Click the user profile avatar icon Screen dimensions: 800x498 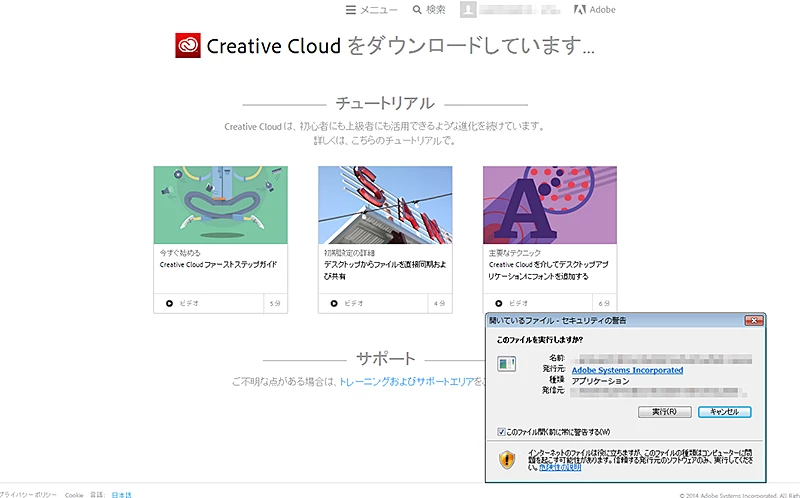pyautogui.click(x=468, y=10)
